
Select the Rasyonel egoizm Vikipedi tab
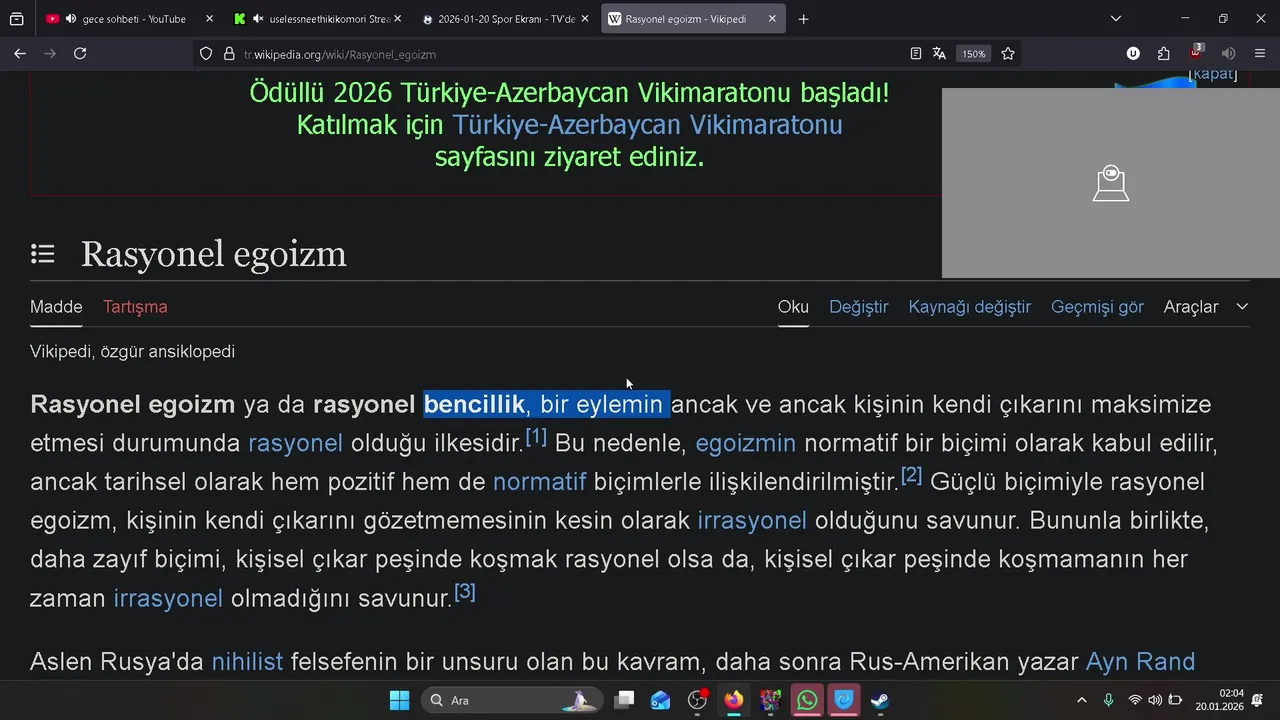coord(693,19)
